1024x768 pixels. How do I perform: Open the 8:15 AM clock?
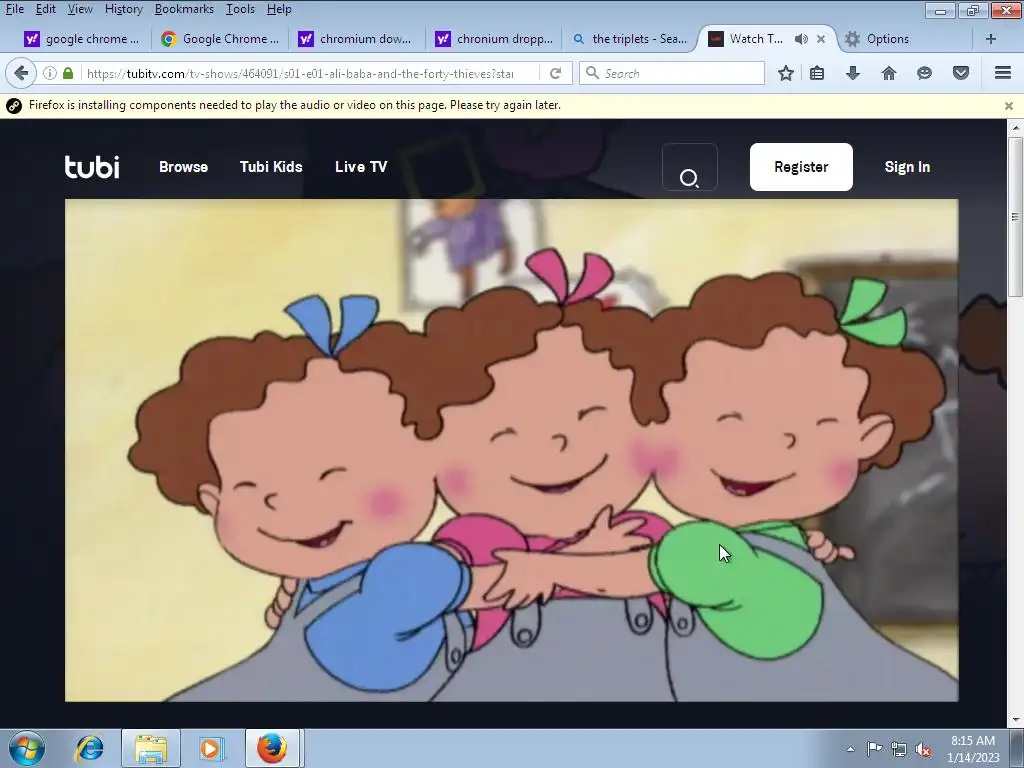click(973, 749)
